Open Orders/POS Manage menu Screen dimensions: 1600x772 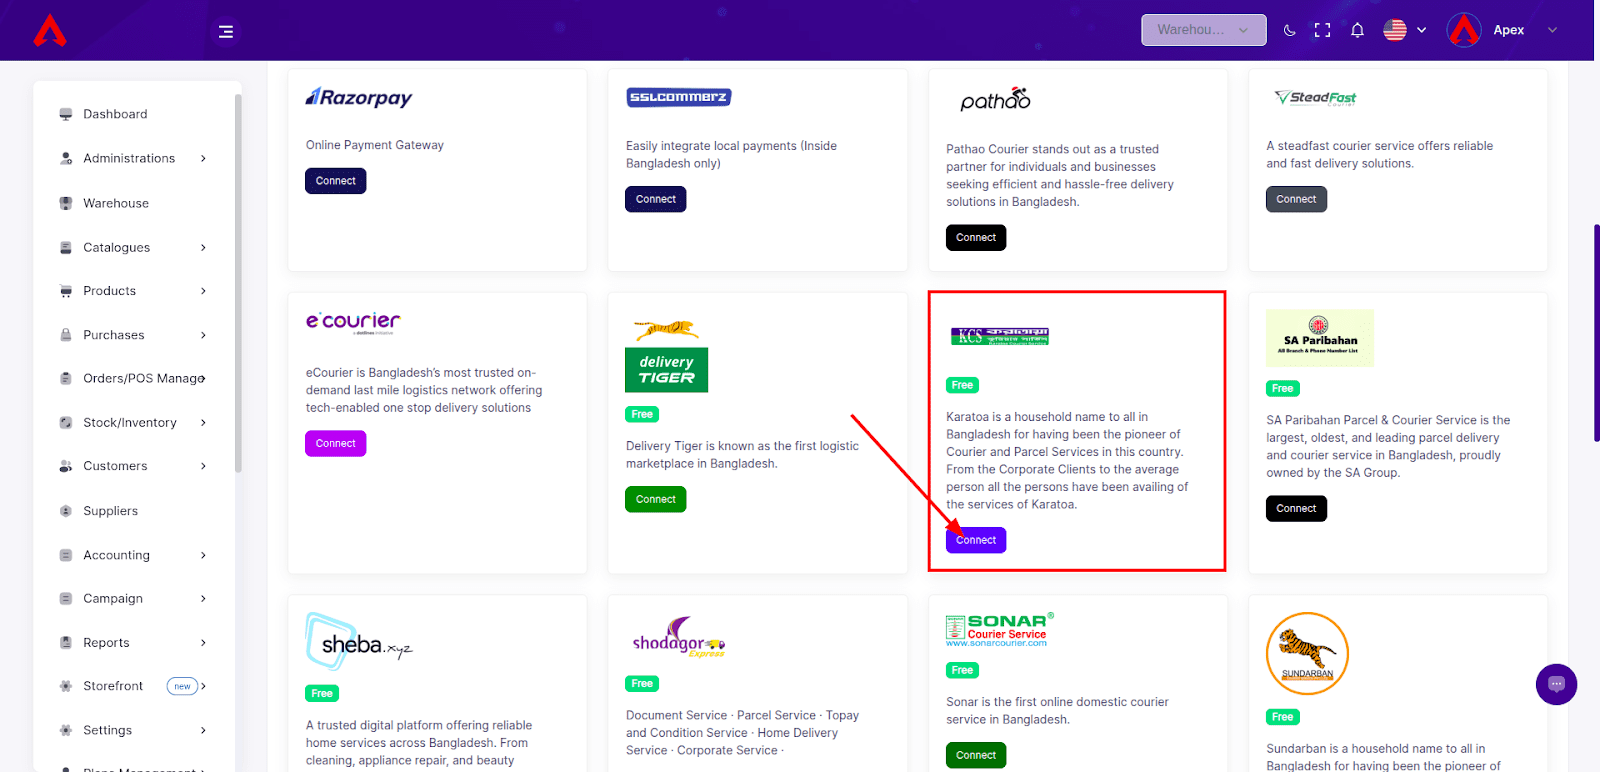pos(144,378)
